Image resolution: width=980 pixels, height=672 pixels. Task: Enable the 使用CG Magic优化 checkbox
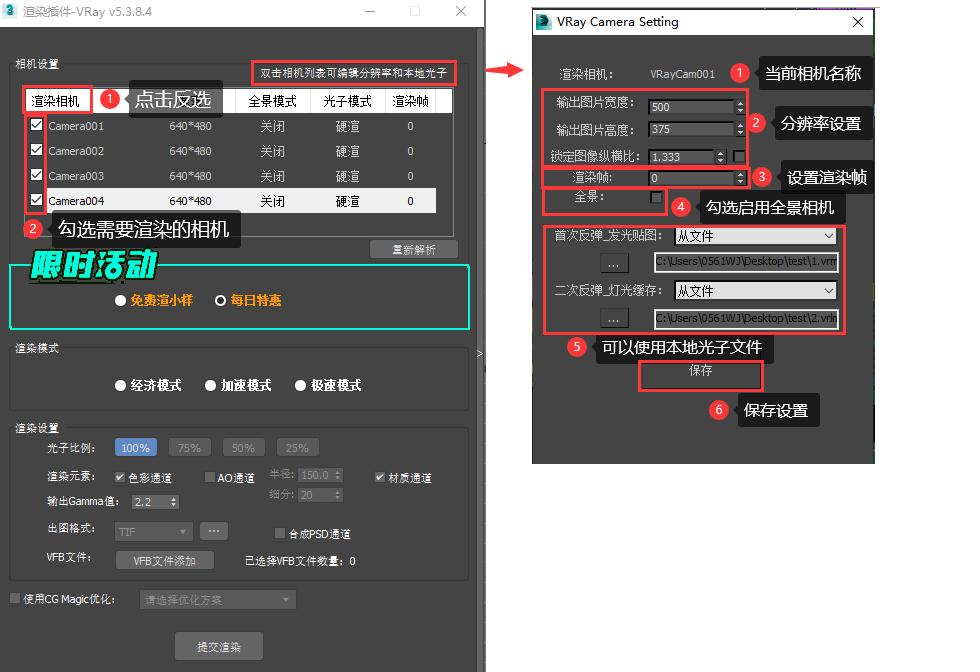[15, 599]
